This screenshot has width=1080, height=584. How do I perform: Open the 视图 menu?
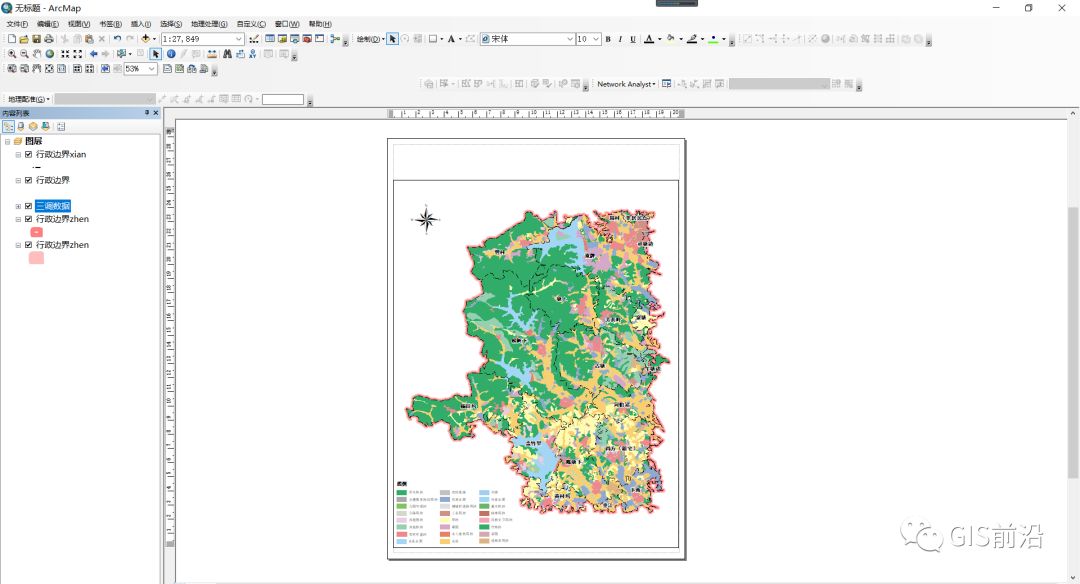[x=79, y=24]
